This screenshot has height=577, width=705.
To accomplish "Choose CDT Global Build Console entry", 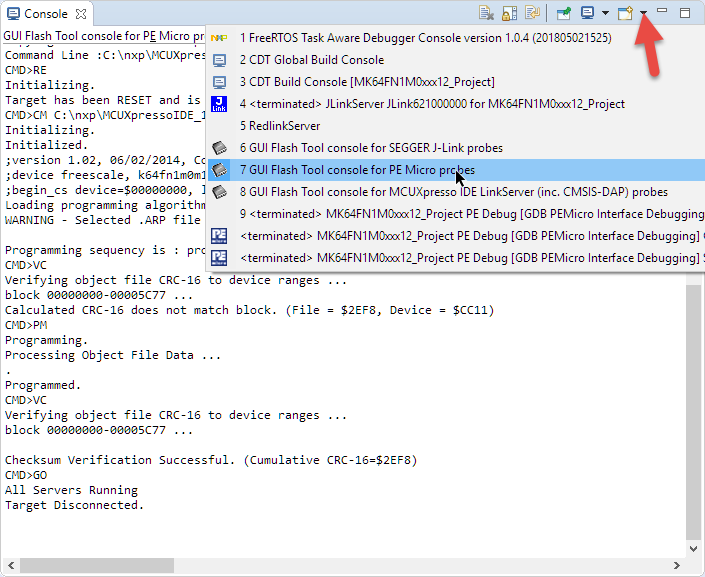I will coord(311,60).
